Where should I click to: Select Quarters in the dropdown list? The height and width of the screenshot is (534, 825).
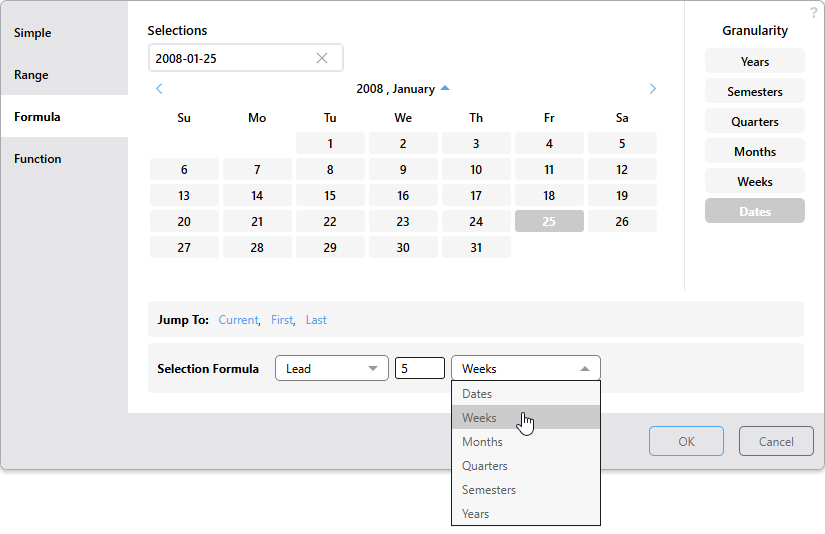(485, 466)
